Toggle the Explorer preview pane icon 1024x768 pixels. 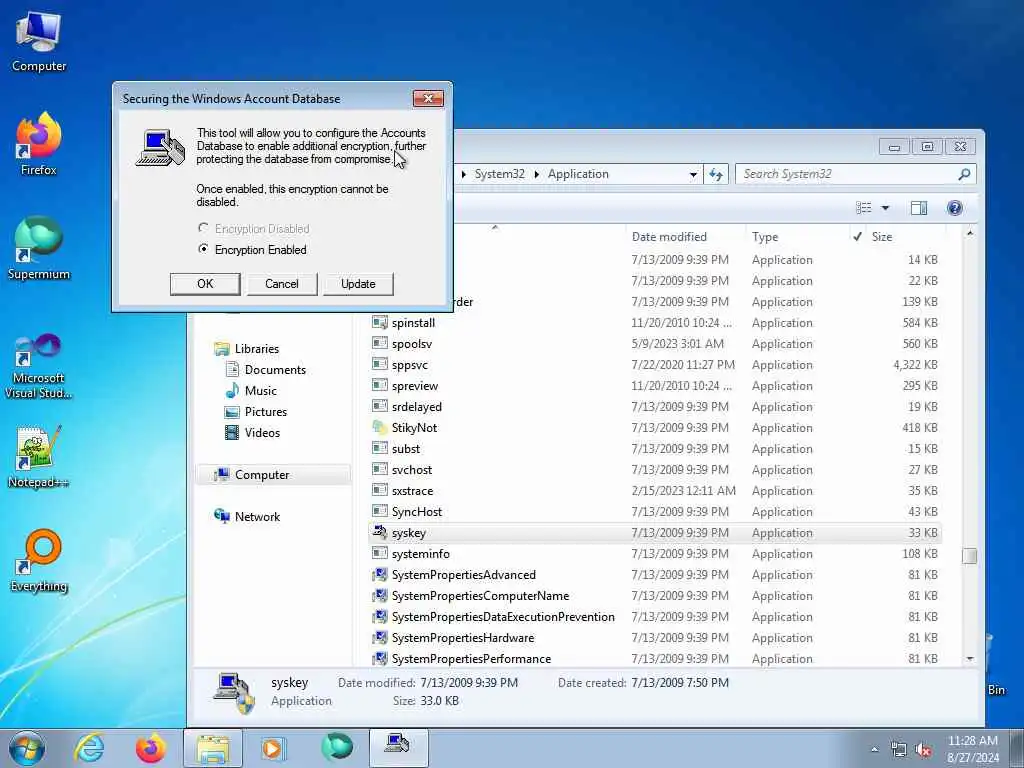point(919,208)
